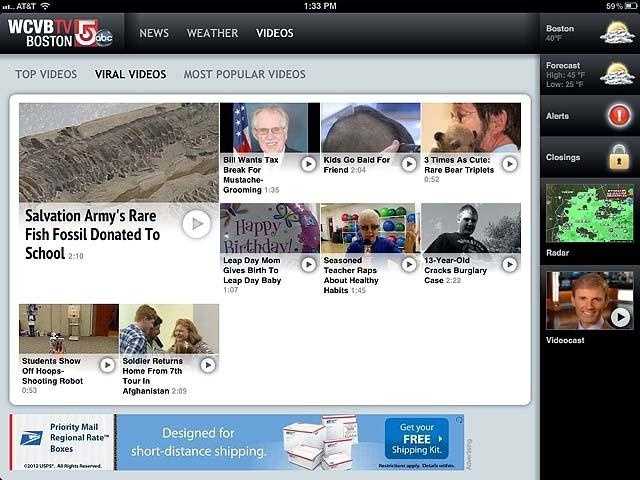
Task: Play the Kids Go Bald For Friend video
Action: coord(408,164)
